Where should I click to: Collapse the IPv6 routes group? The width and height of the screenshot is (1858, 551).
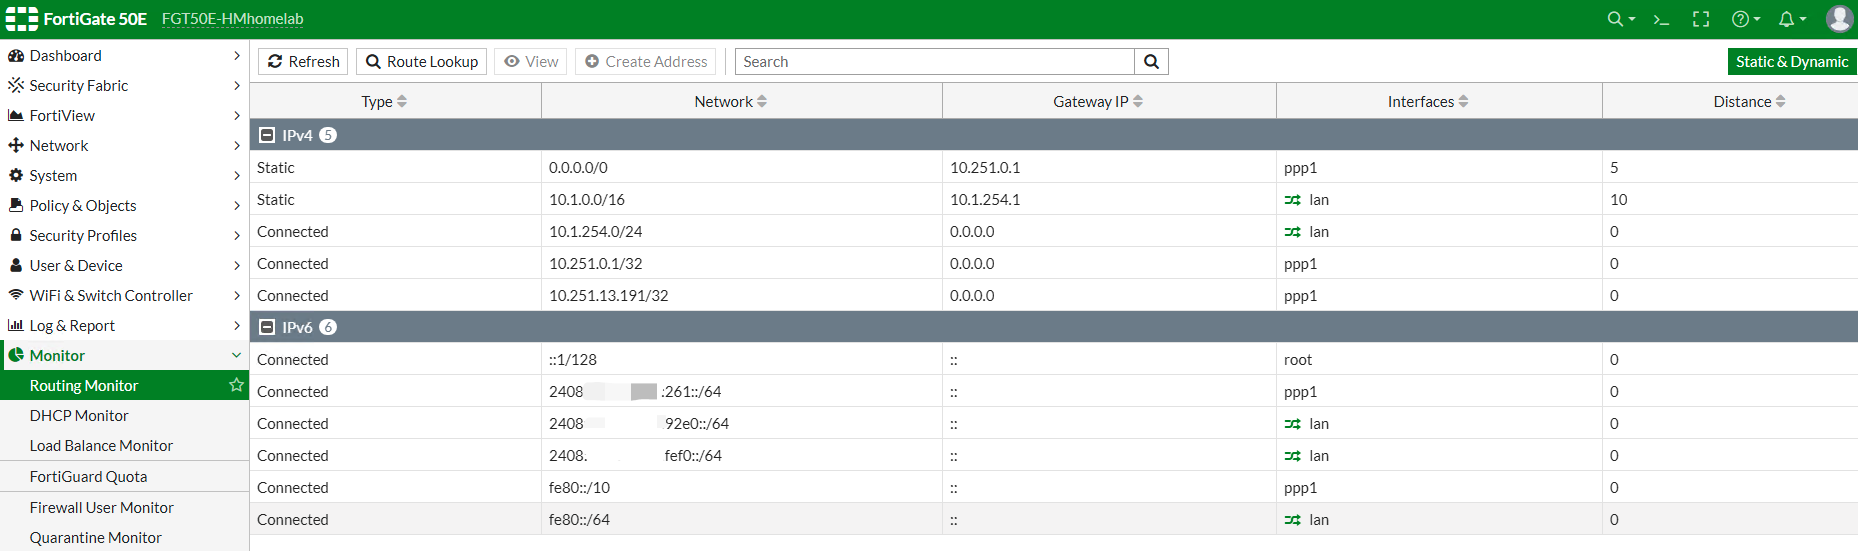[x=267, y=327]
